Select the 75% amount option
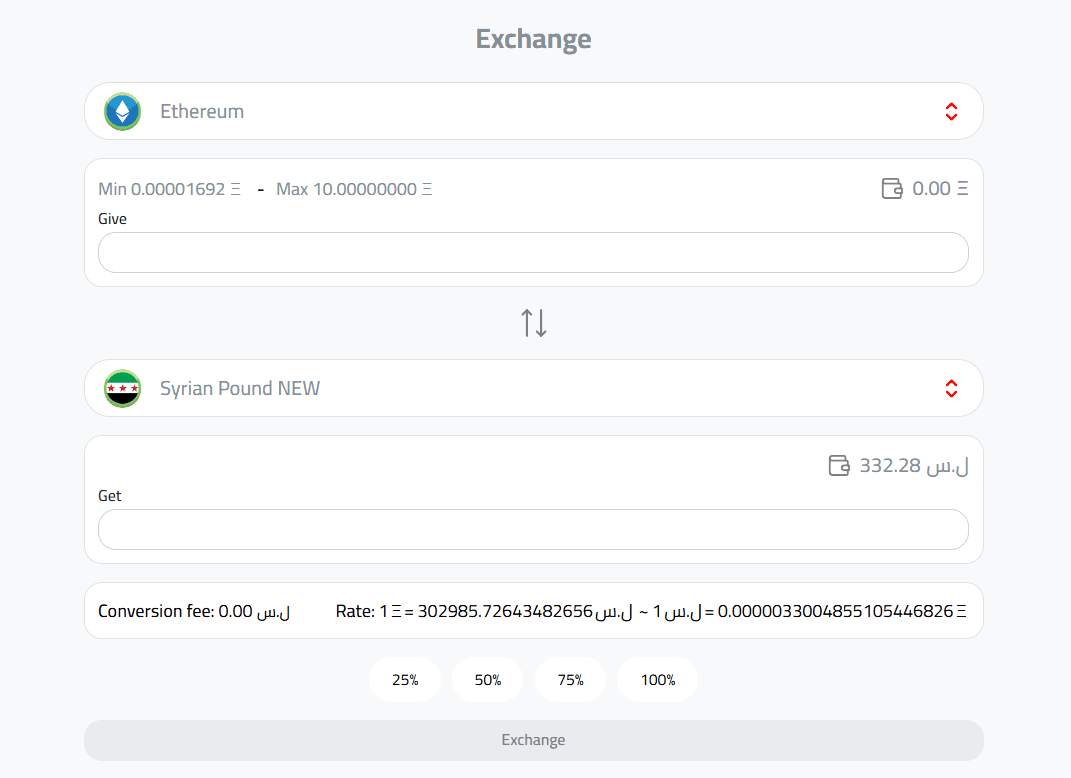Image resolution: width=1071 pixels, height=778 pixels. [570, 679]
